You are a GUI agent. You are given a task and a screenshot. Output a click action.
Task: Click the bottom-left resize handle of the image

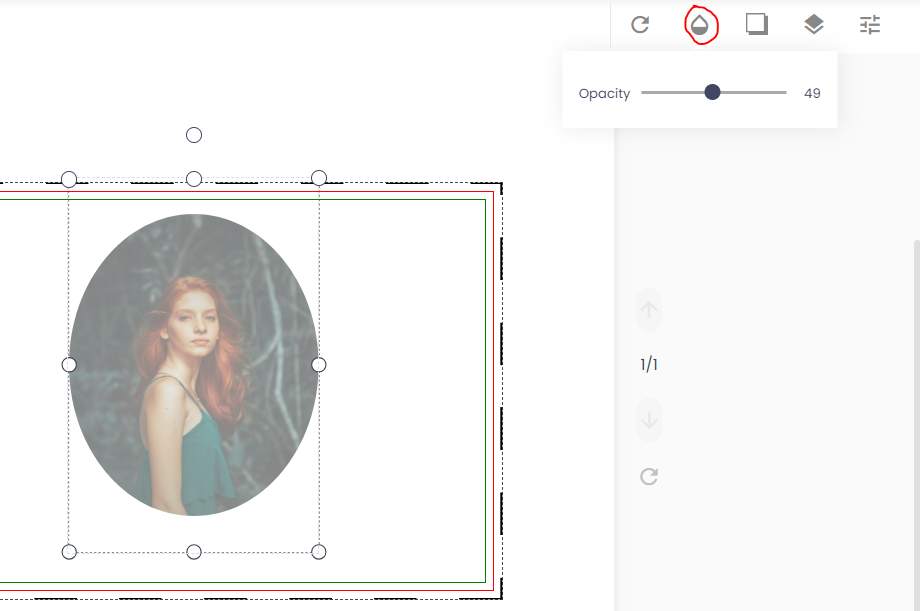pyautogui.click(x=69, y=552)
